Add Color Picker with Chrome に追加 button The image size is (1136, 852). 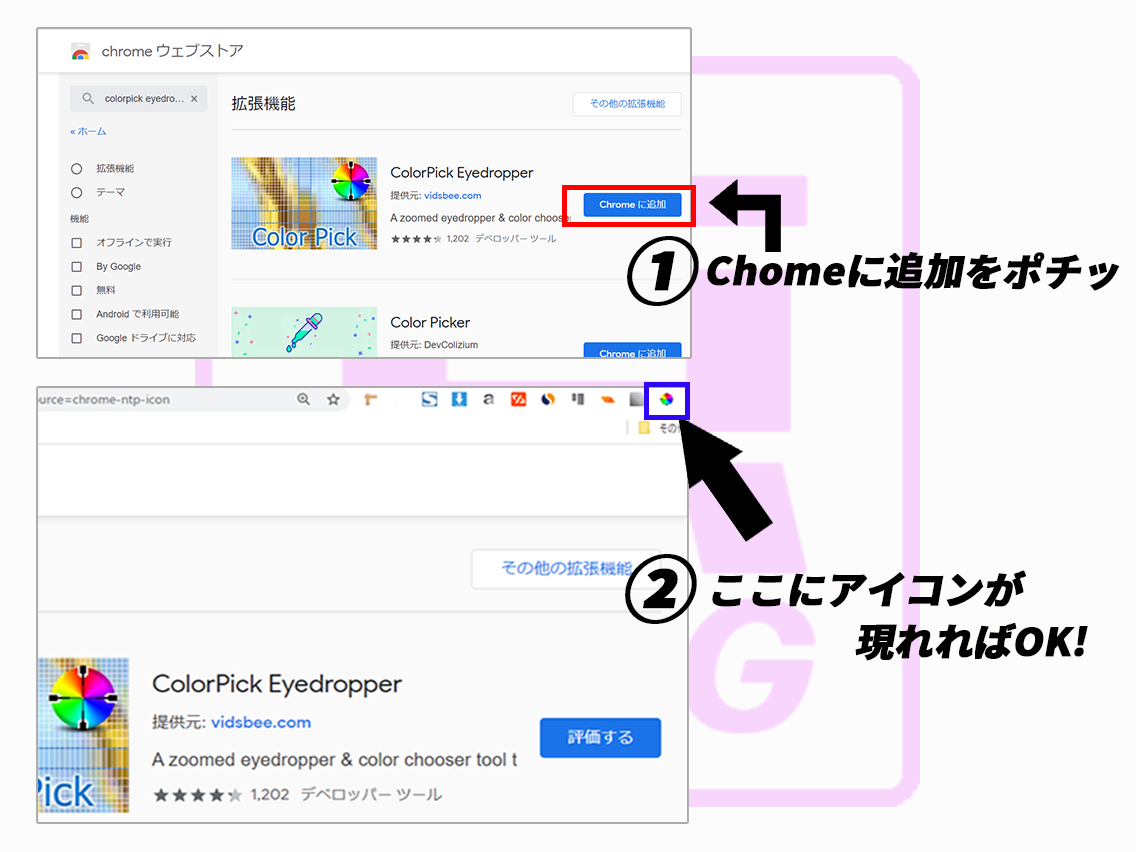tap(632, 350)
